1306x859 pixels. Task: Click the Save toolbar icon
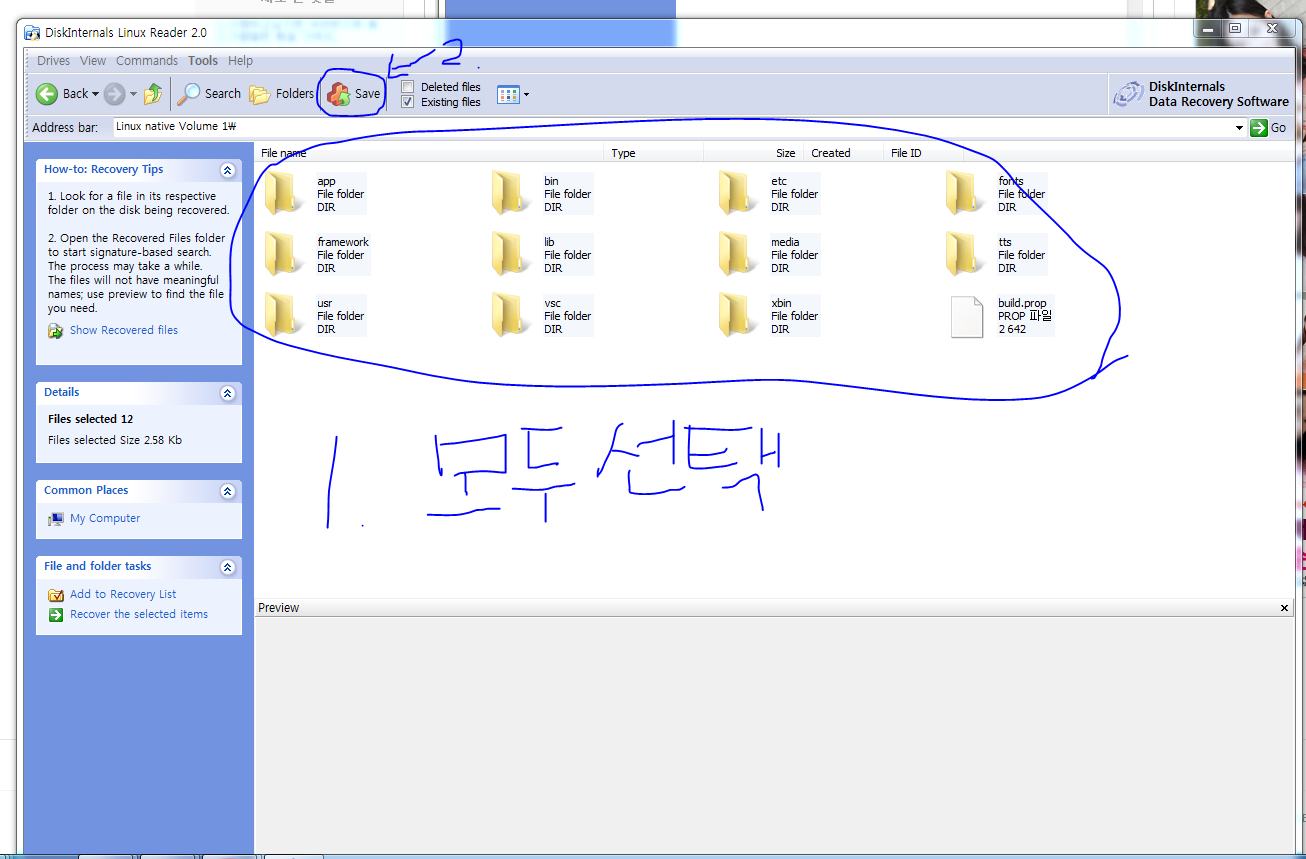click(339, 94)
